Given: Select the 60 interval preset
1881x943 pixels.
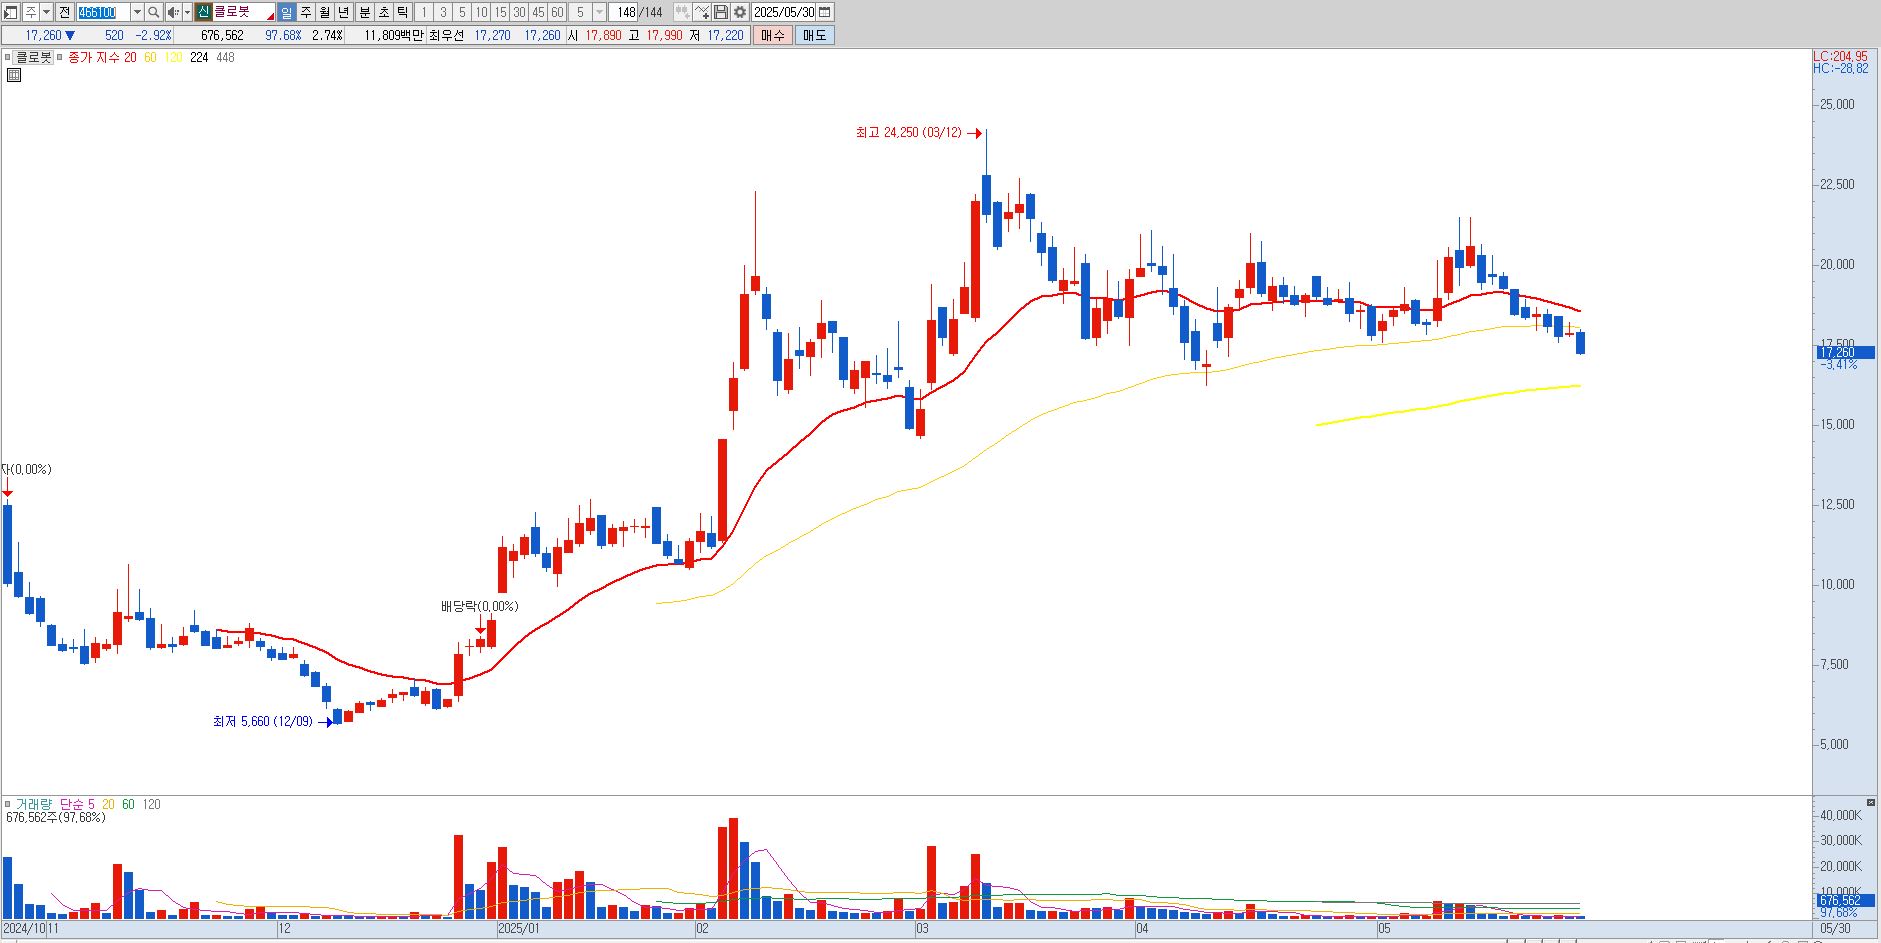Looking at the screenshot, I should pos(557,12).
